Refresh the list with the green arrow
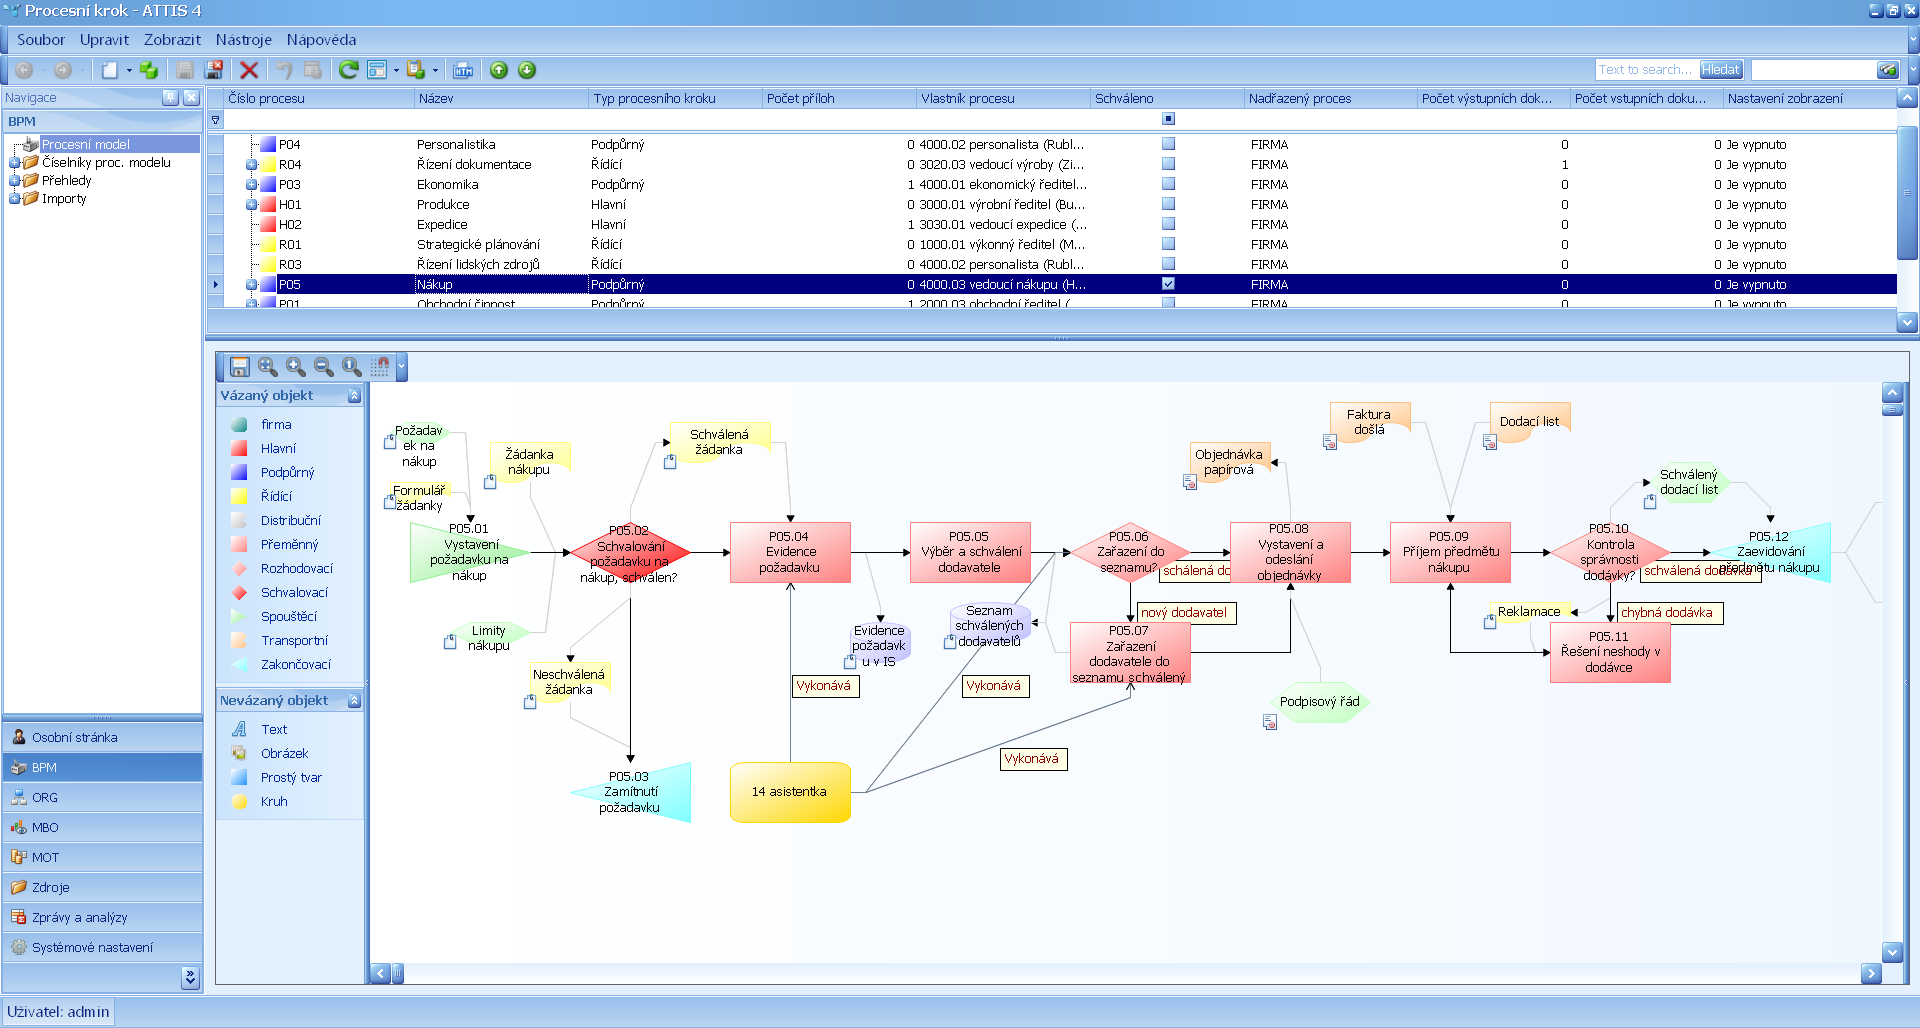The width and height of the screenshot is (1920, 1028). click(x=349, y=70)
